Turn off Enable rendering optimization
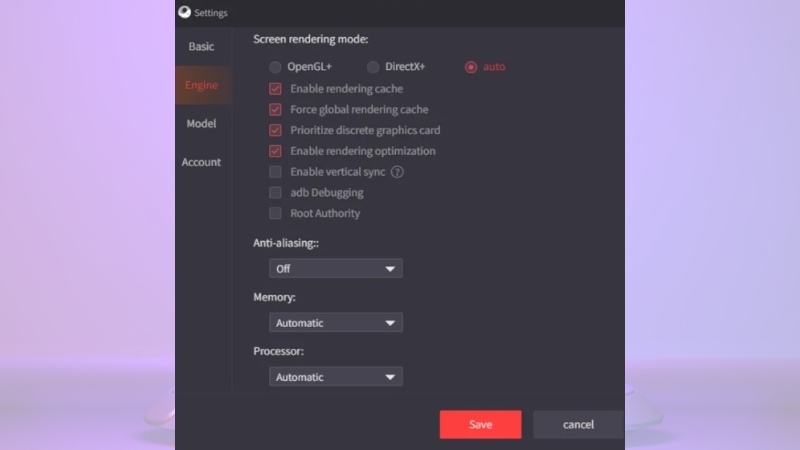The height and width of the screenshot is (450, 800). (x=275, y=151)
